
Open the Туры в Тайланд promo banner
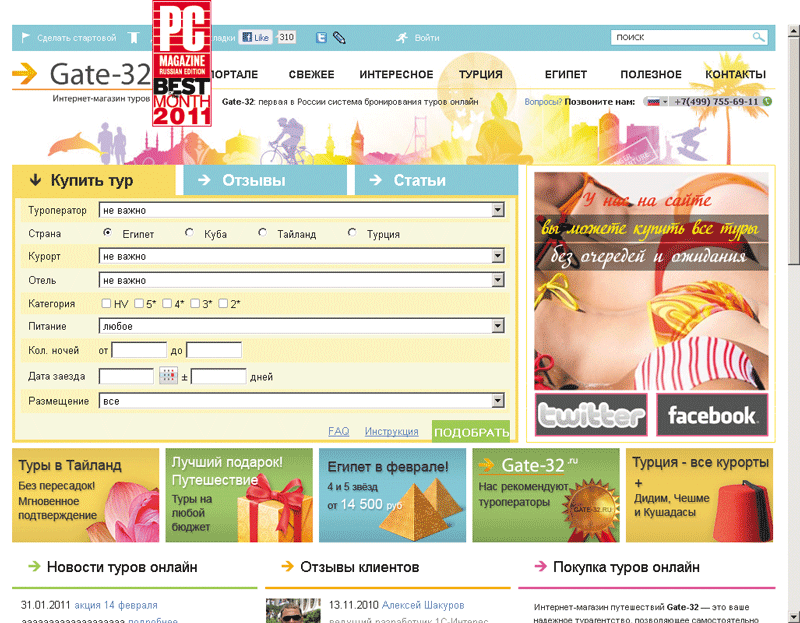pyautogui.click(x=86, y=495)
